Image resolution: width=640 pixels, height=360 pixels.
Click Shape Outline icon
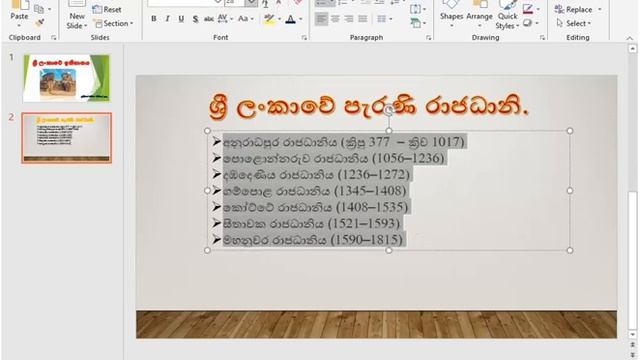point(528,9)
